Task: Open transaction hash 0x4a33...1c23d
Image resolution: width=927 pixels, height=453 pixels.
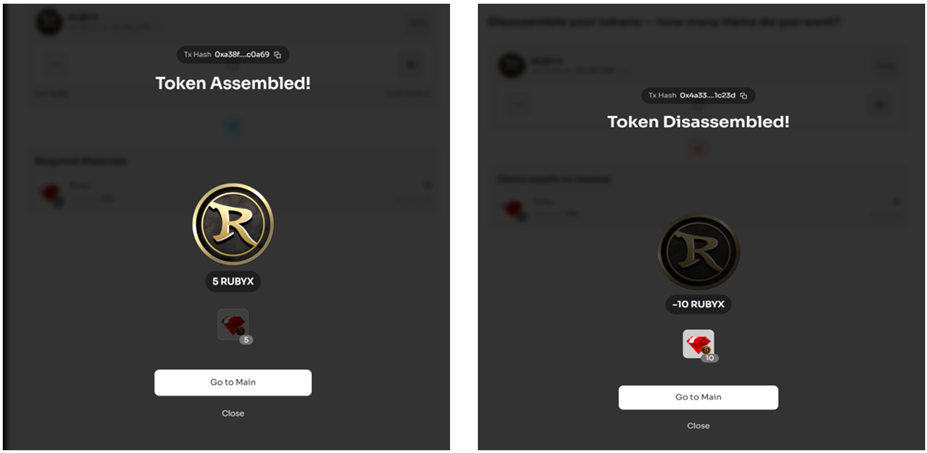Action: 707,96
